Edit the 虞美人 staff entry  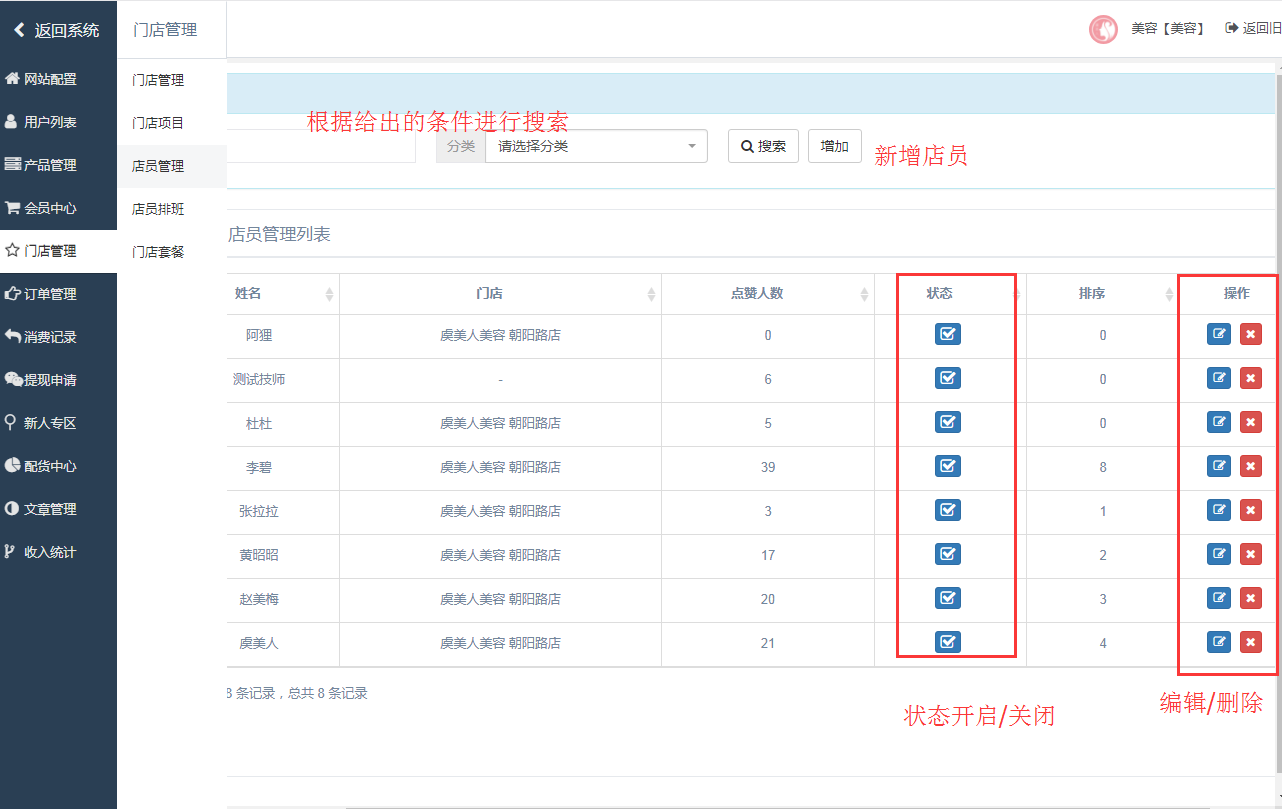click(x=1218, y=642)
